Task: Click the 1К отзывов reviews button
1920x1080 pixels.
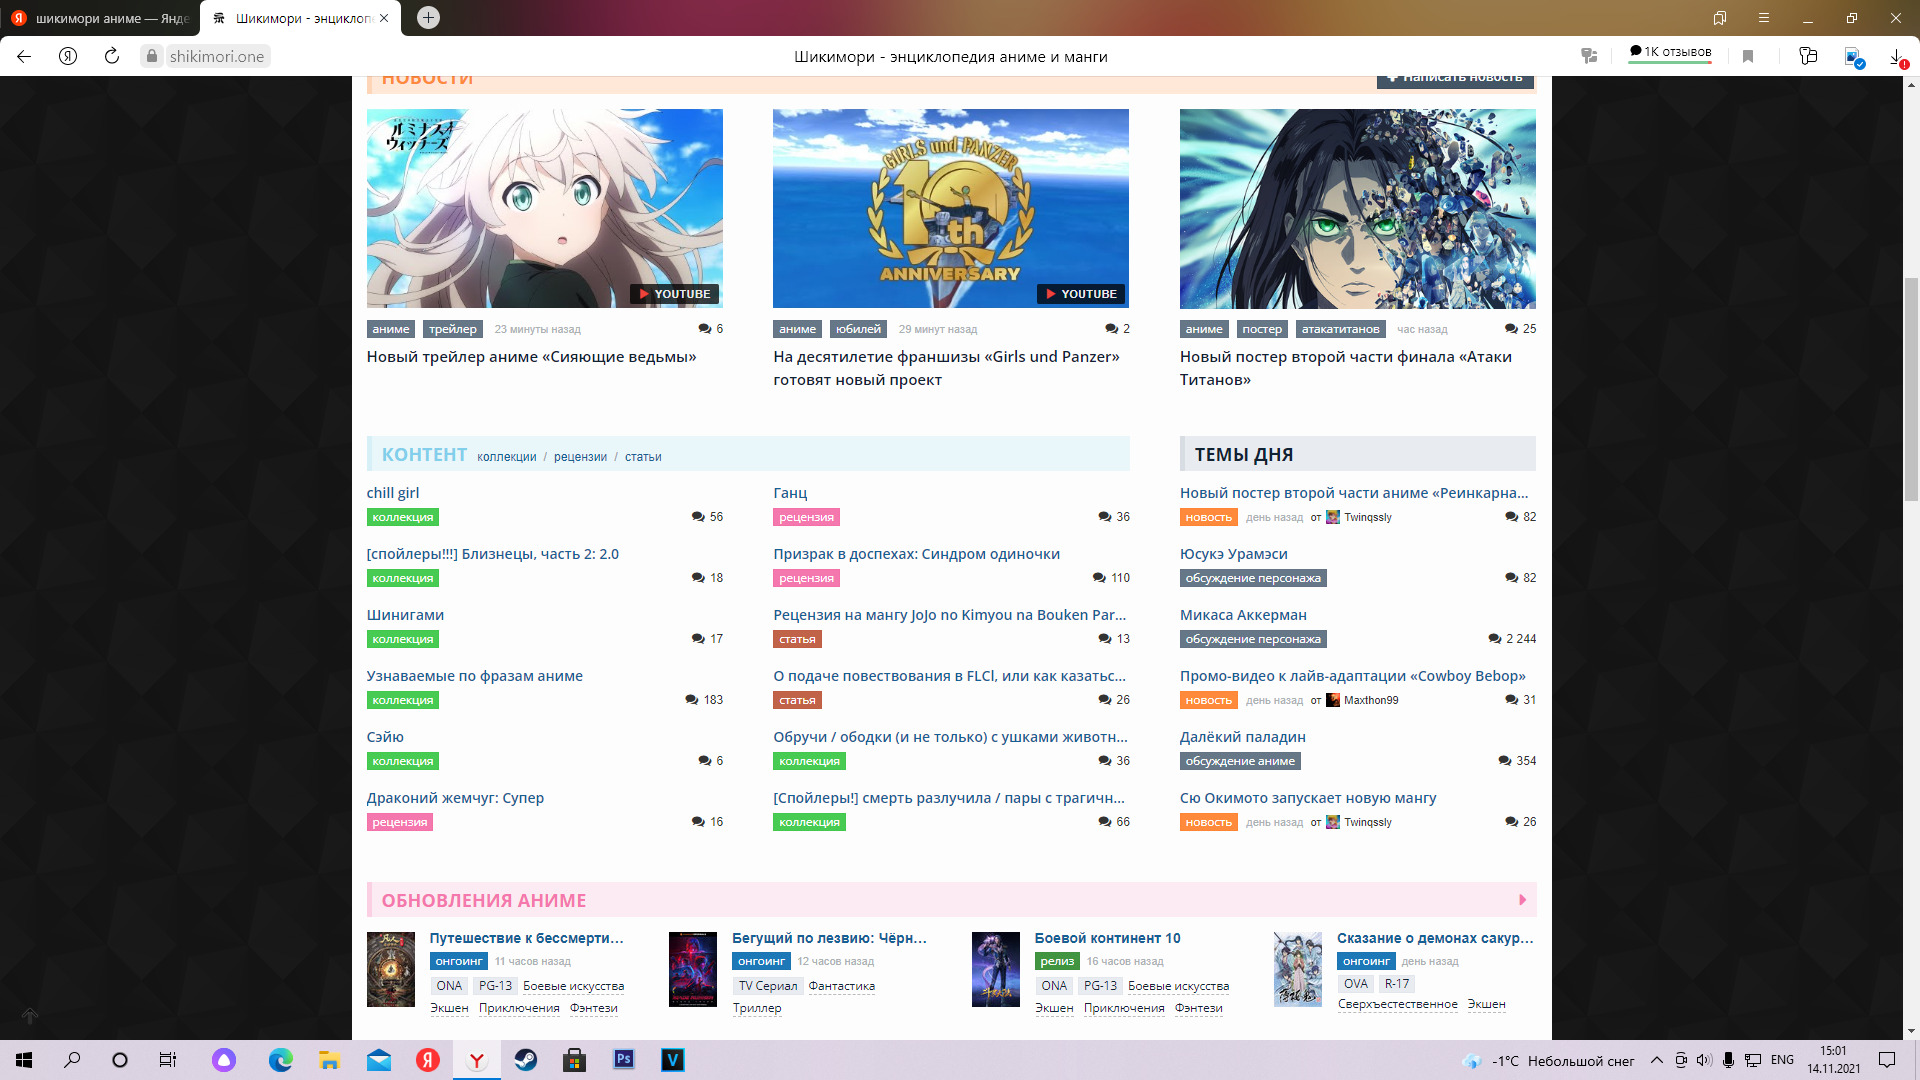Action: tap(1670, 53)
